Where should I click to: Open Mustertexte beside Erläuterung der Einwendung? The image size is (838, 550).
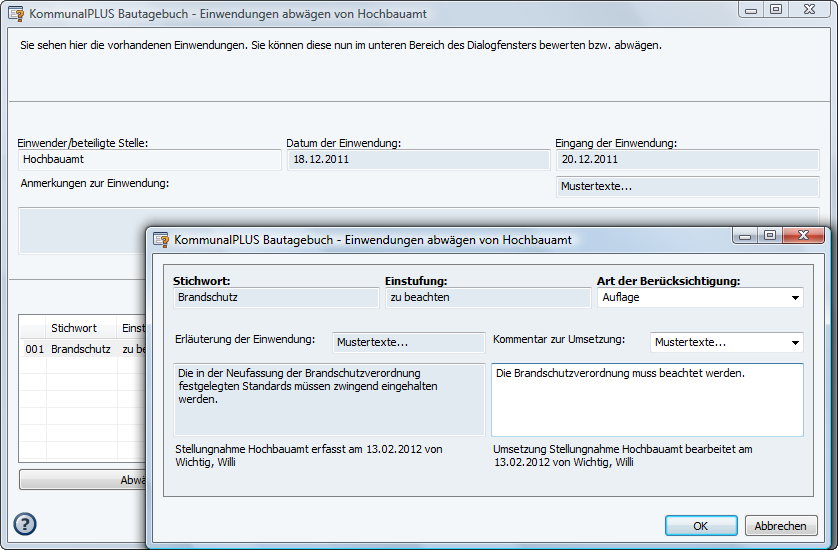408,342
